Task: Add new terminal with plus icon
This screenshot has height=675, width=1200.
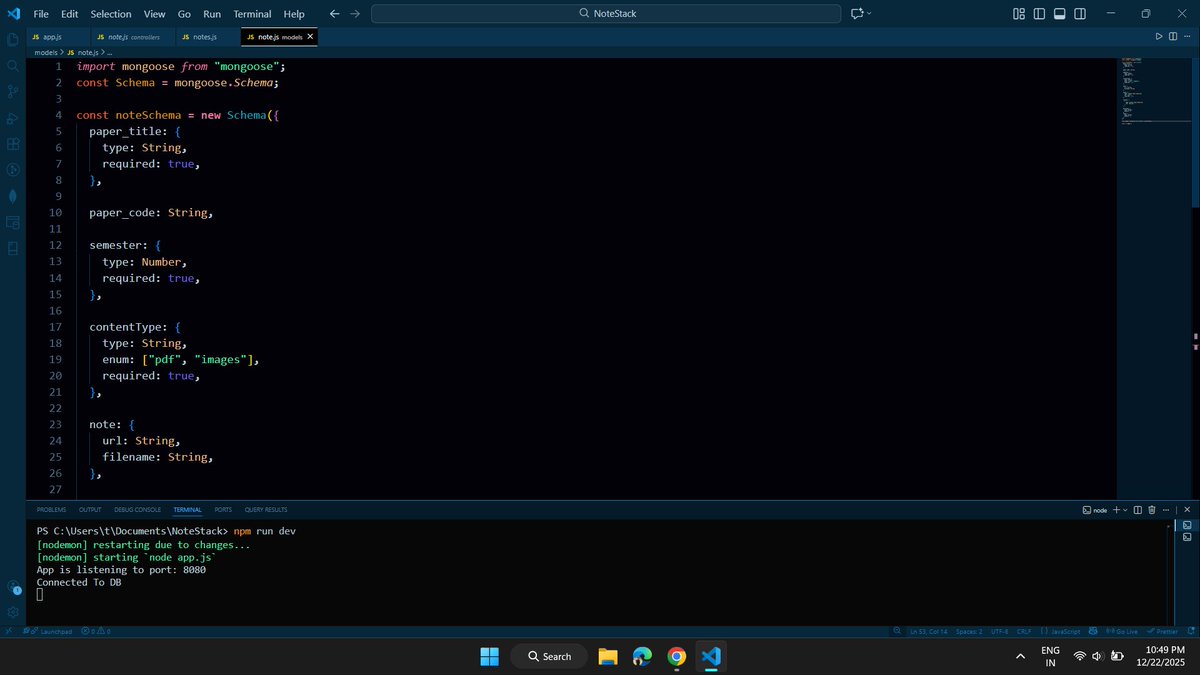Action: [1116, 509]
